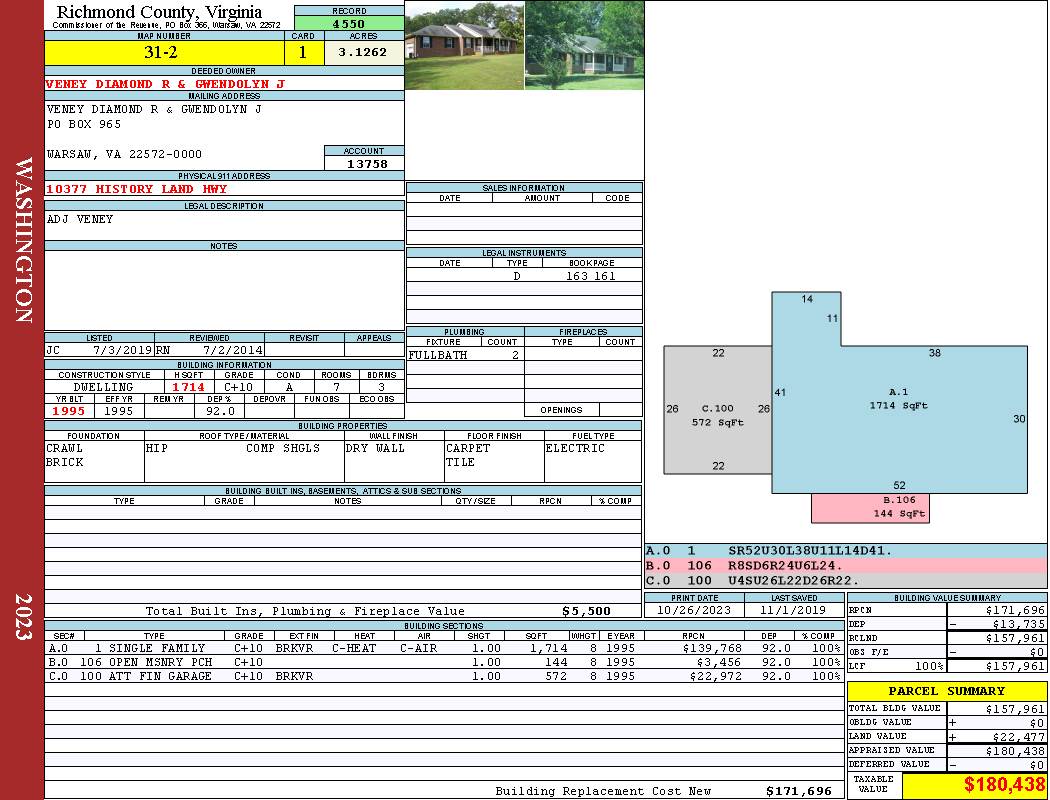Screen dimensions: 1050x800
Task: Click legal description ADJ VENEY
Action: [x=80, y=220]
